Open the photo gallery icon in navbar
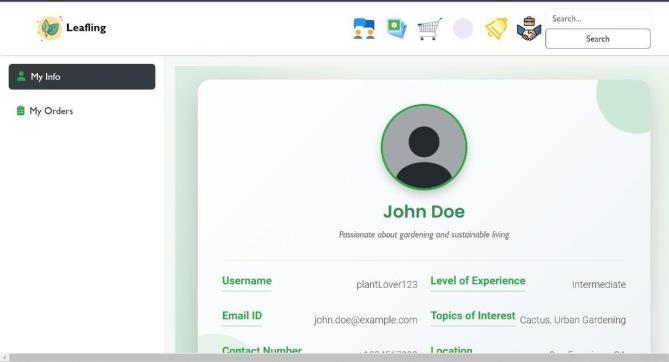This screenshot has width=669, height=362. click(x=396, y=29)
